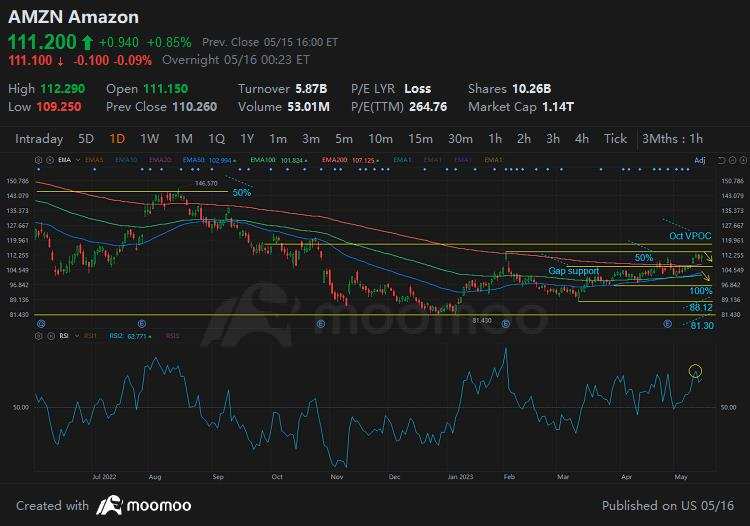Image resolution: width=750 pixels, height=526 pixels.
Task: Select the 1W weekly chart tab
Action: [x=149, y=139]
